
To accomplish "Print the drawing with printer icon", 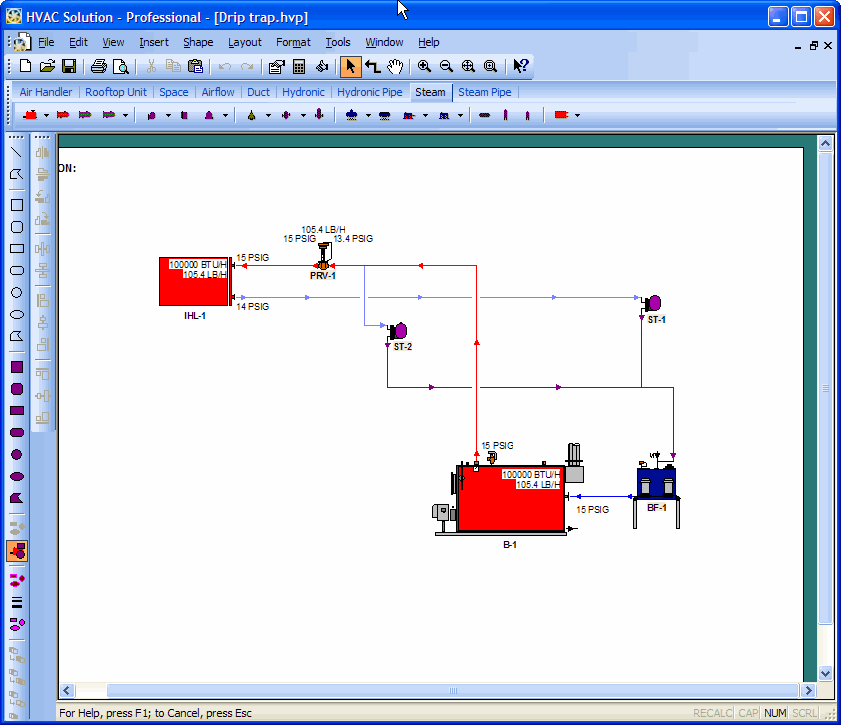I will click(x=99, y=66).
